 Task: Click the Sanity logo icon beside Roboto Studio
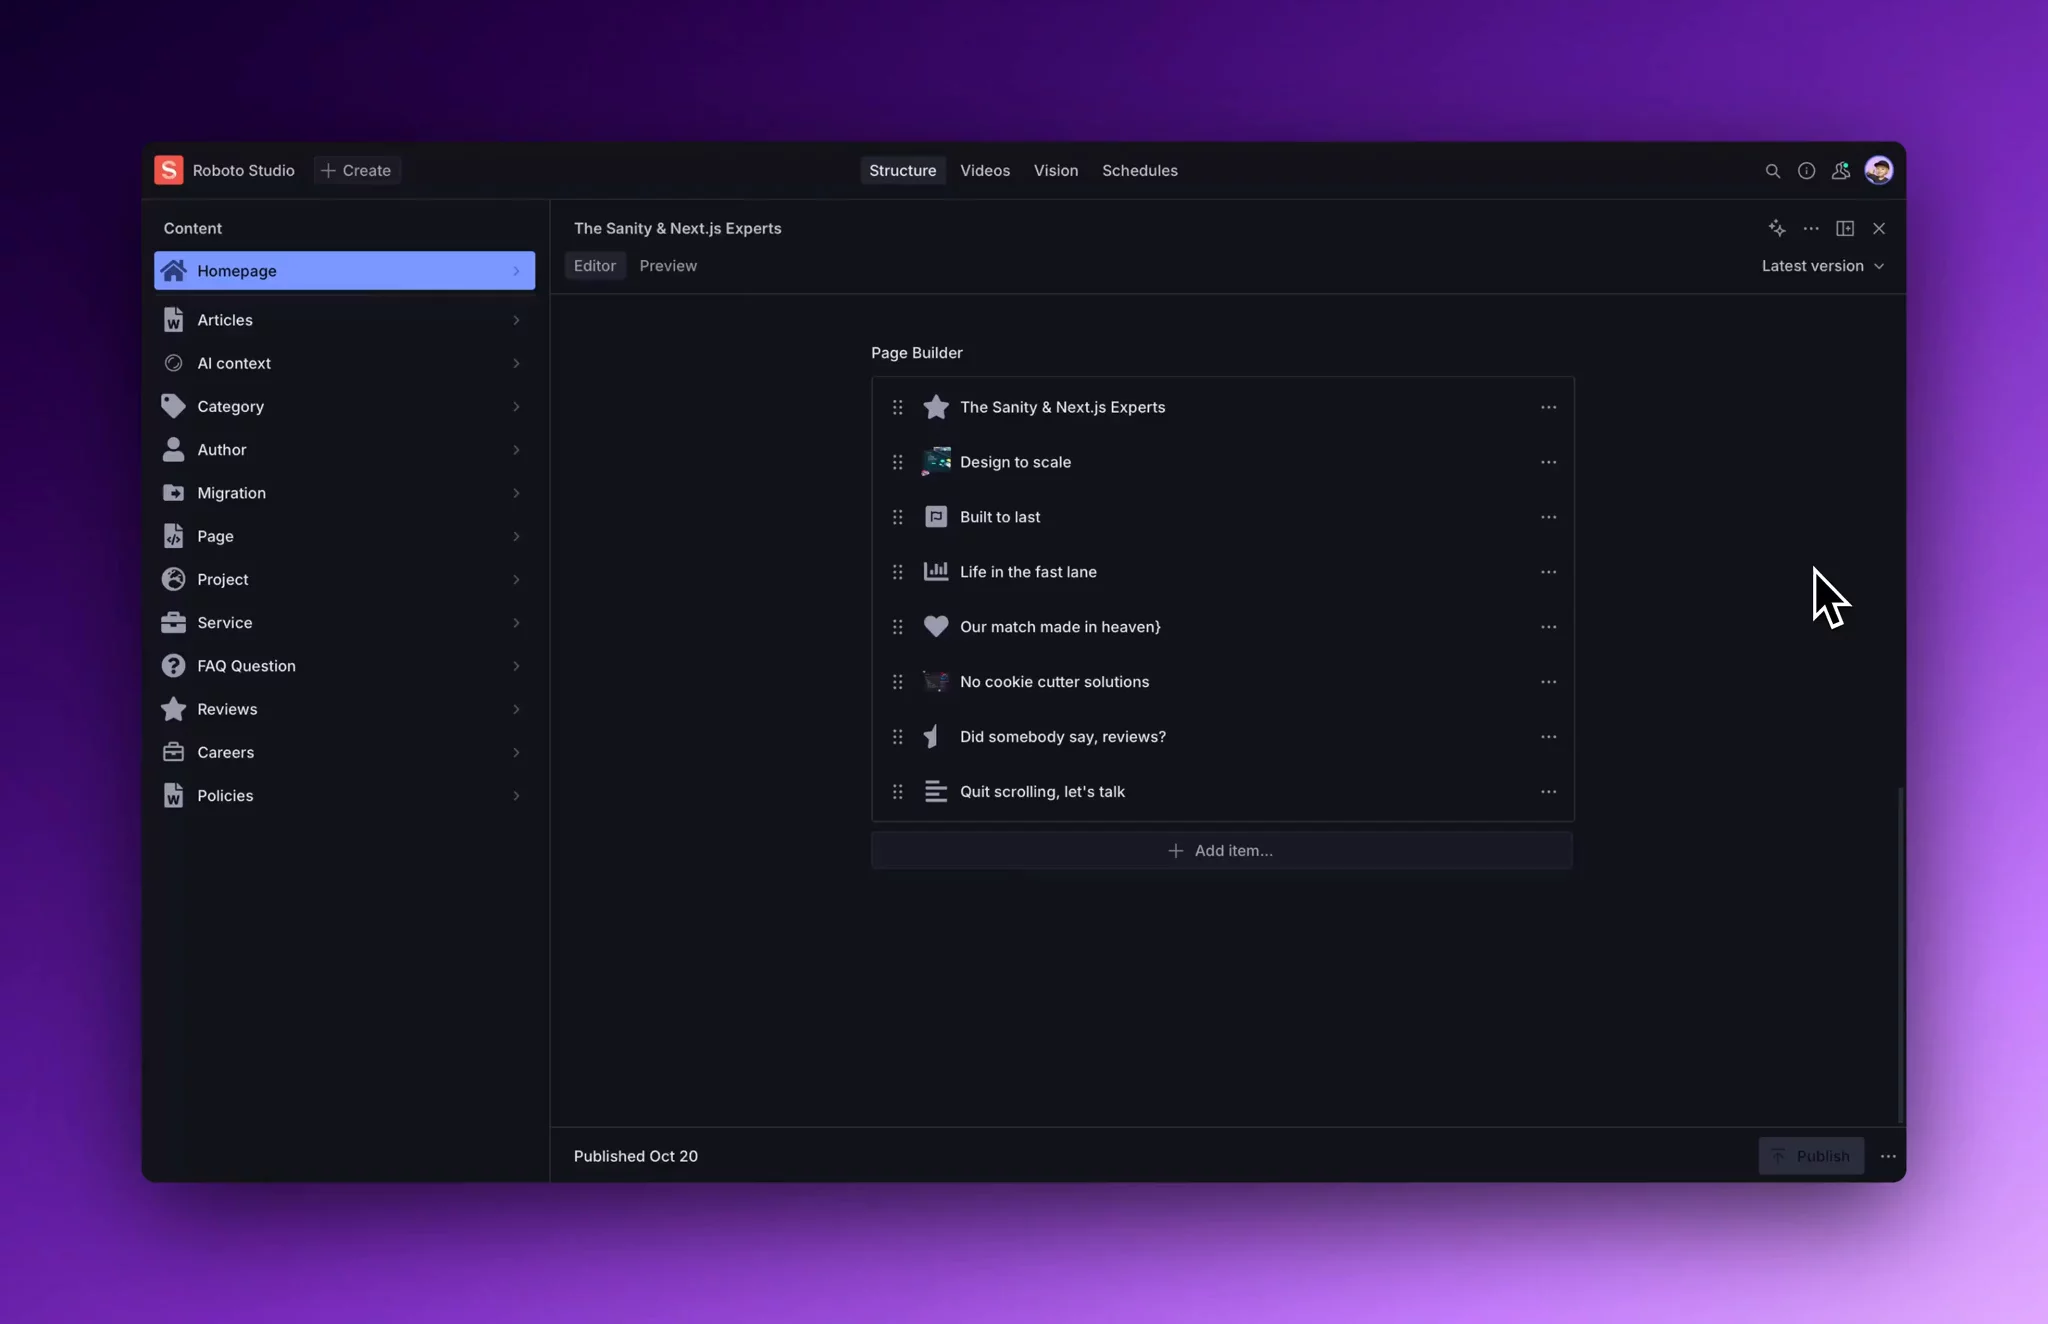(168, 170)
